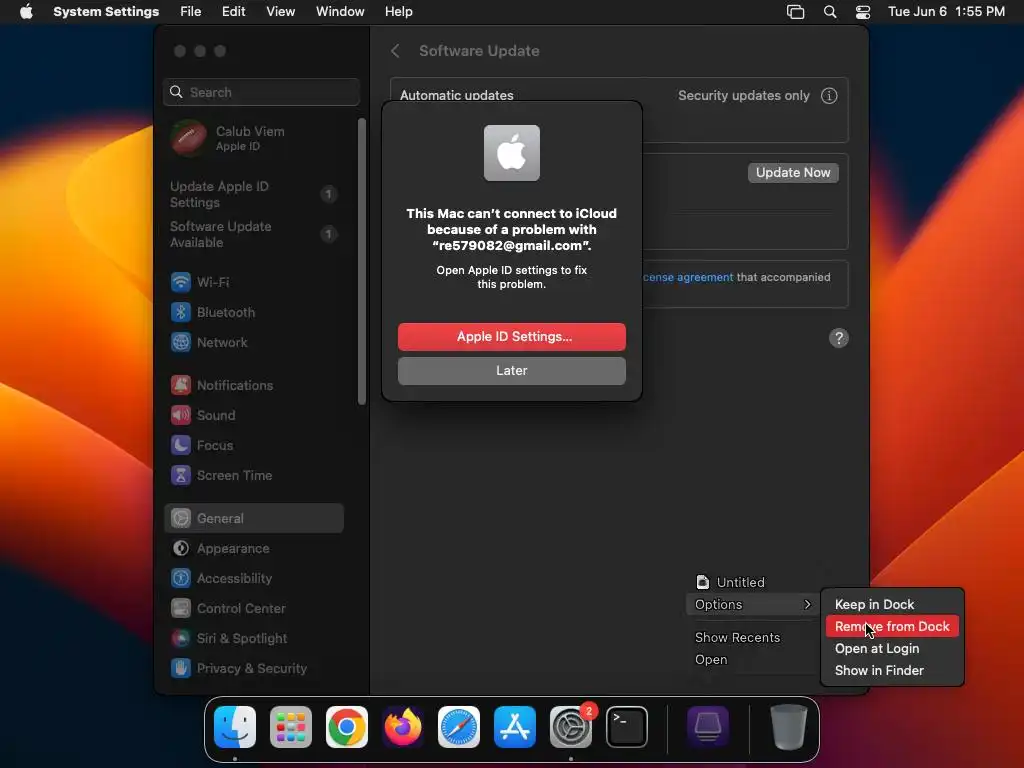Select Untitled window in Dock menu

pyautogui.click(x=752, y=583)
